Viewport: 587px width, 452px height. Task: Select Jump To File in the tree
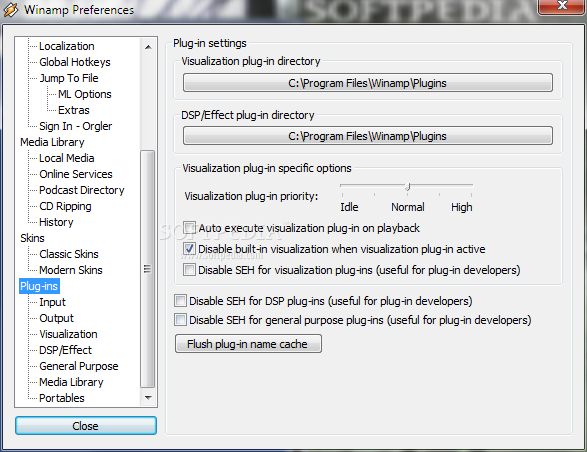click(x=69, y=78)
